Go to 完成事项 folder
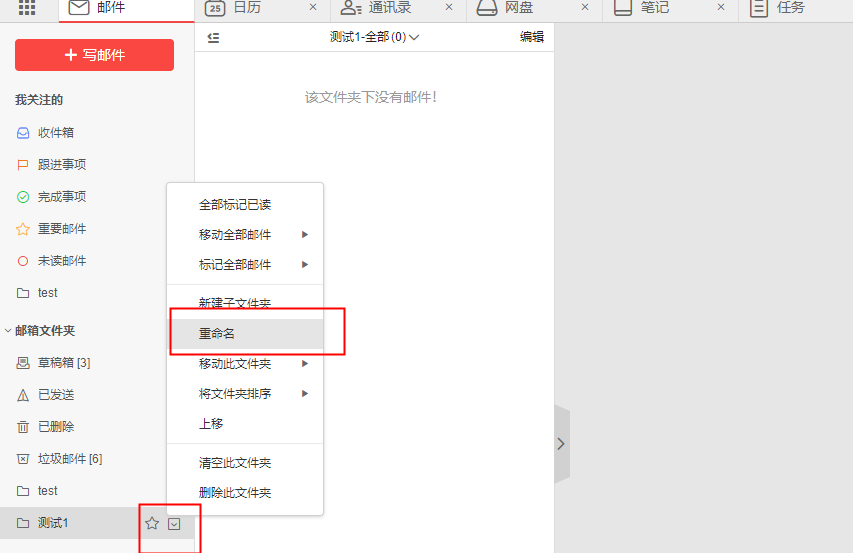This screenshot has width=853, height=553. pyautogui.click(x=61, y=197)
